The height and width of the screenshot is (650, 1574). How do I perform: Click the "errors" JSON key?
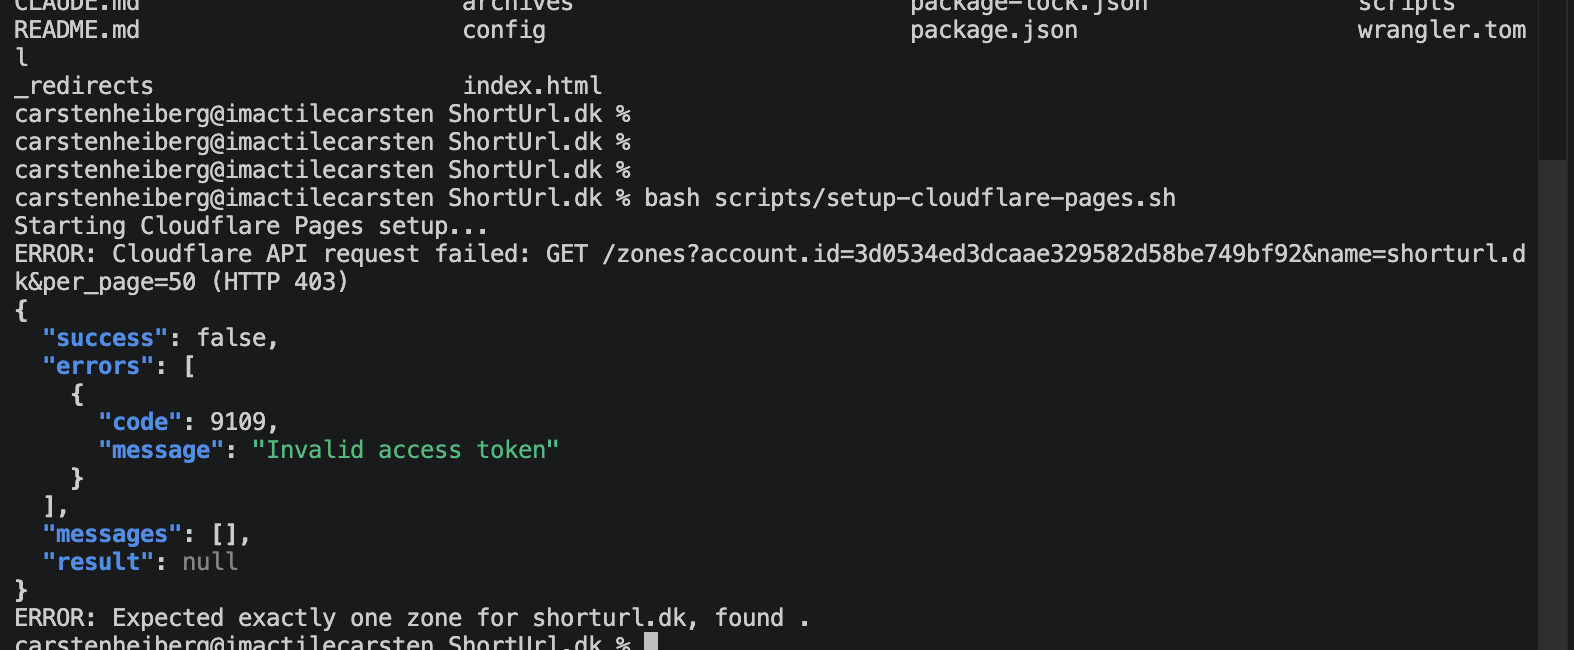pyautogui.click(x=98, y=366)
